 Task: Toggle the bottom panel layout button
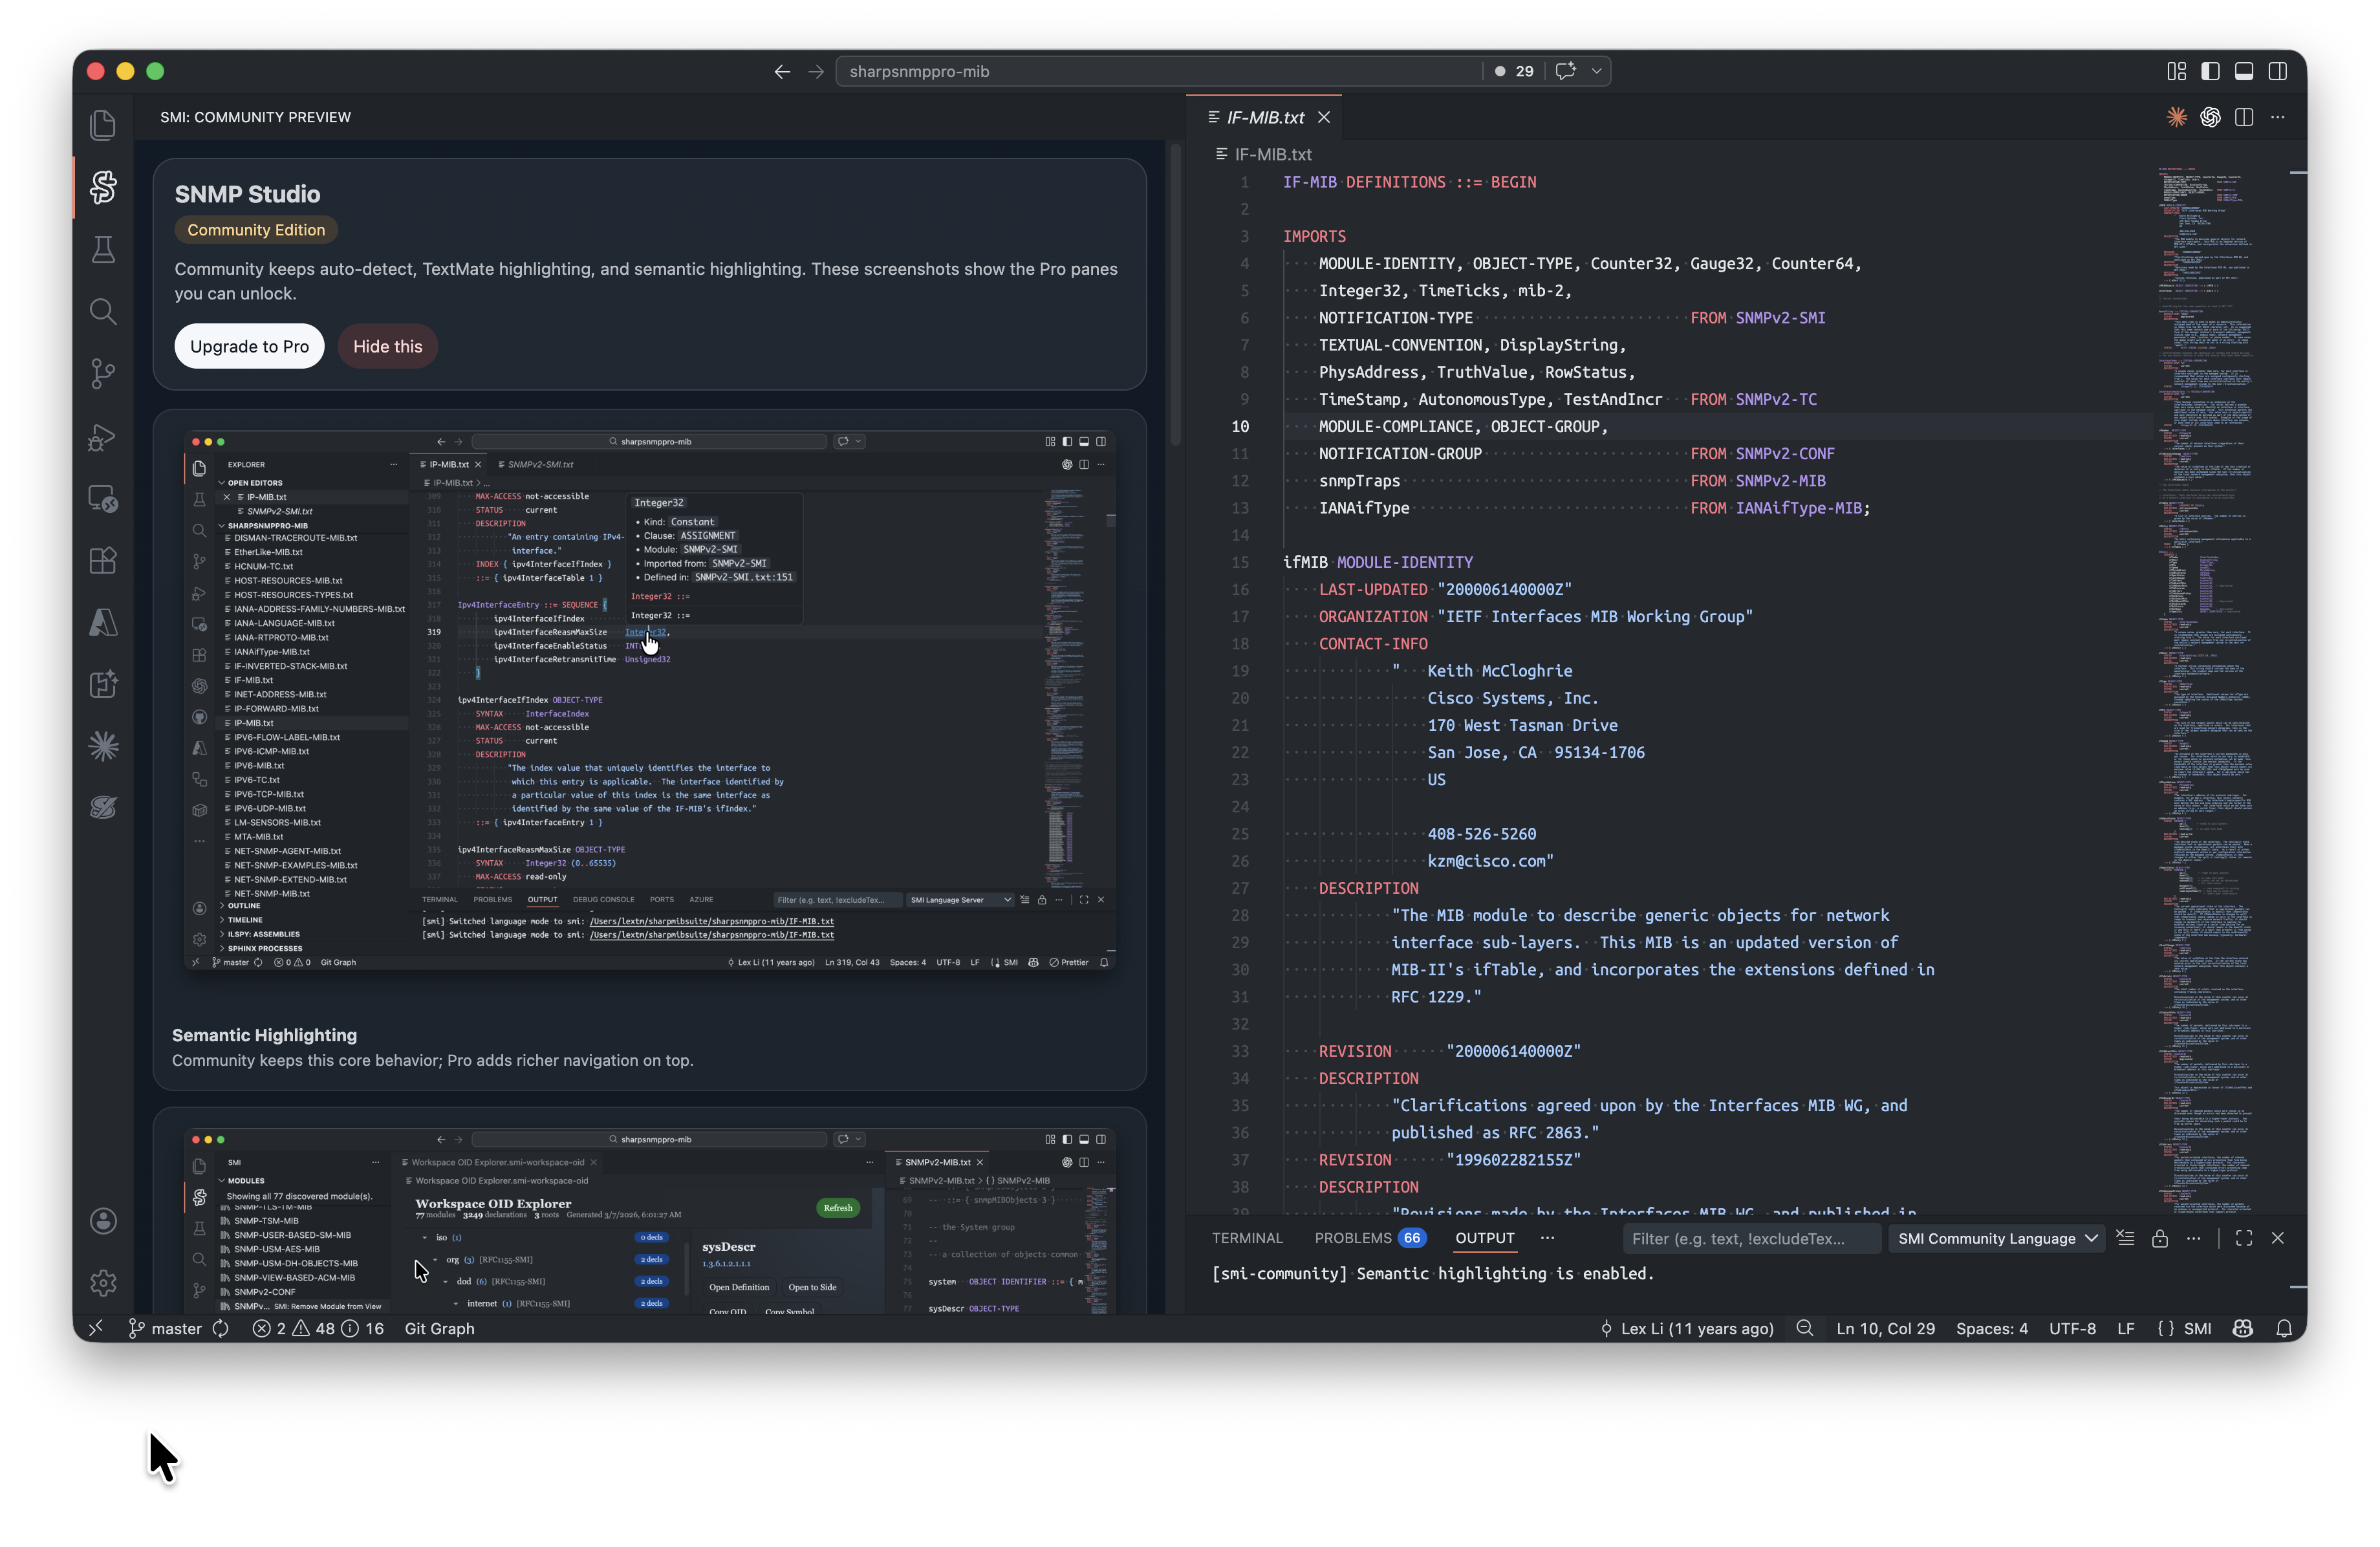click(x=2244, y=71)
